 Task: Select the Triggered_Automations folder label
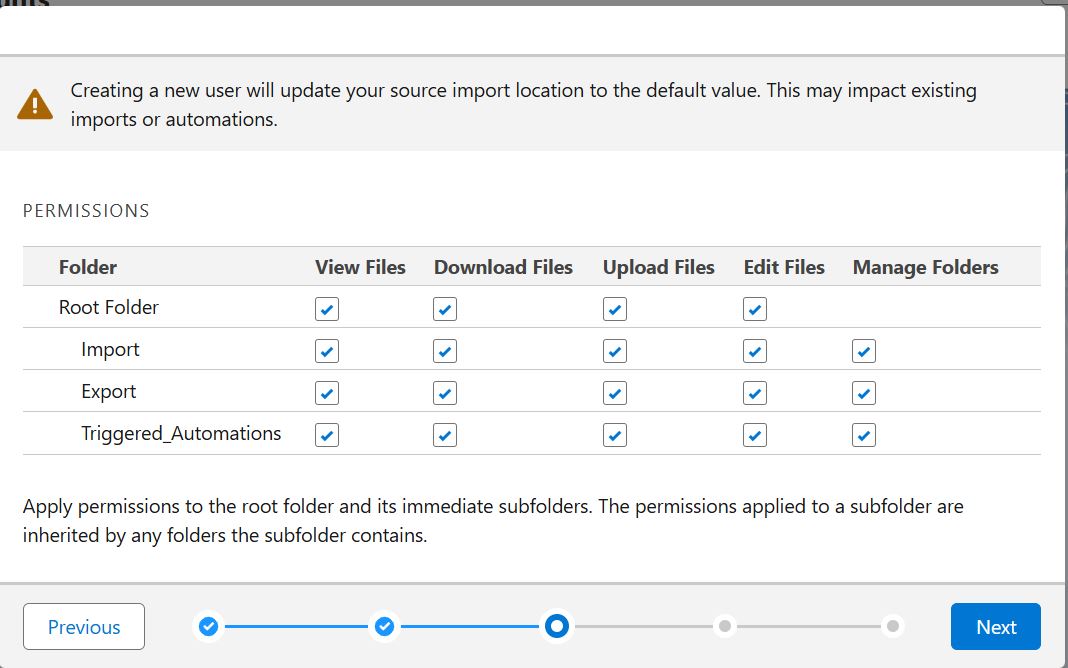[x=181, y=433]
